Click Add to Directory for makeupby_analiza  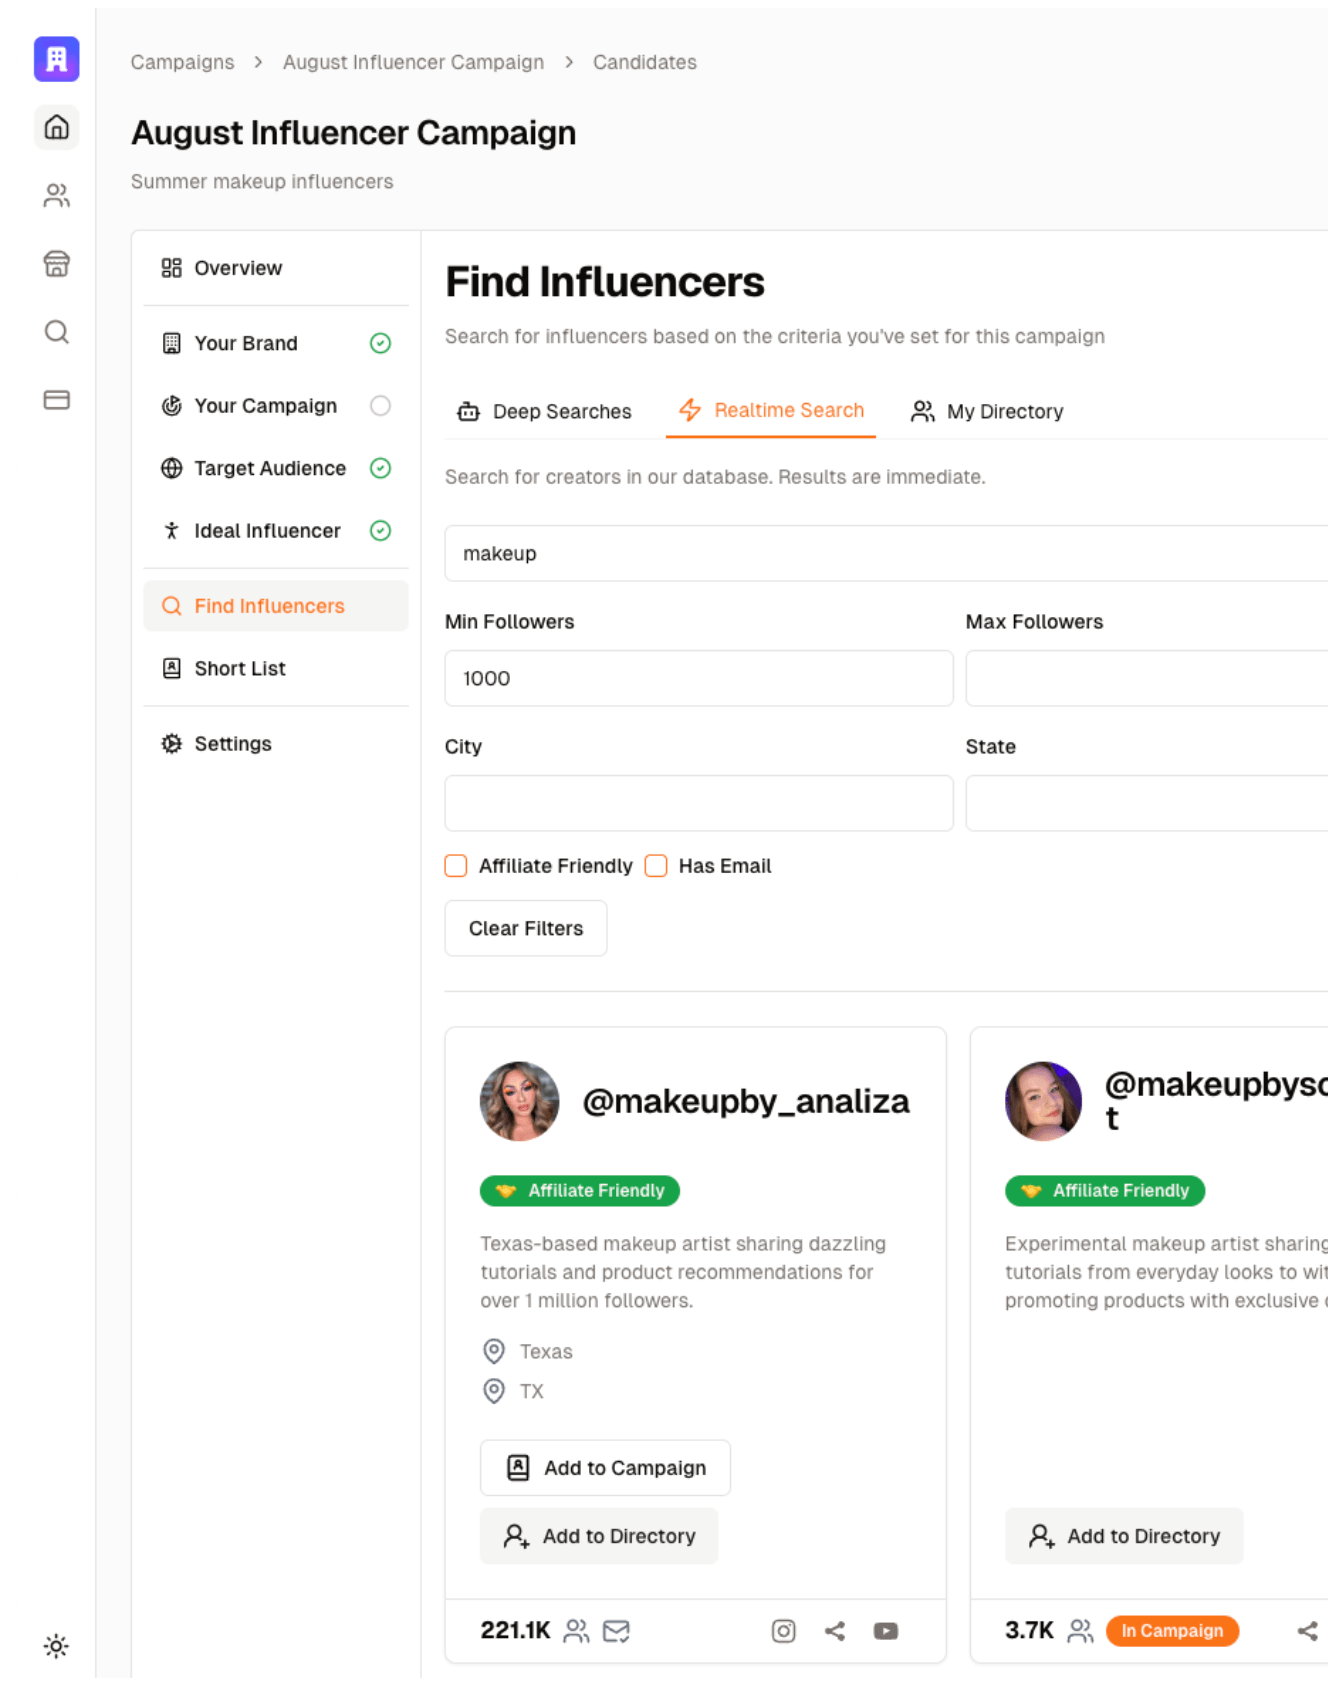tap(599, 1536)
